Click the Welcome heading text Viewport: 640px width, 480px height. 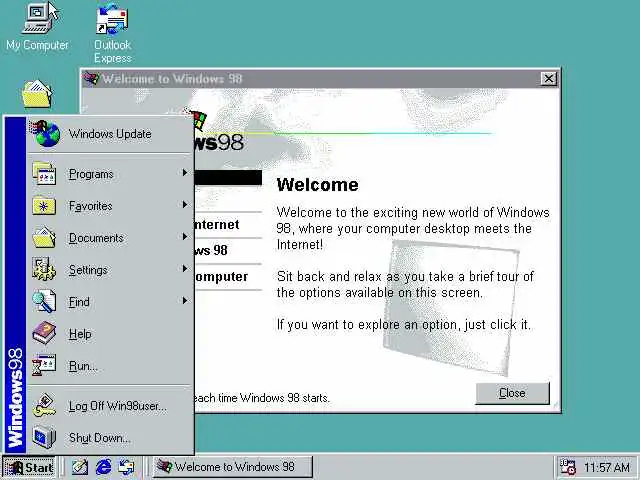point(318,184)
